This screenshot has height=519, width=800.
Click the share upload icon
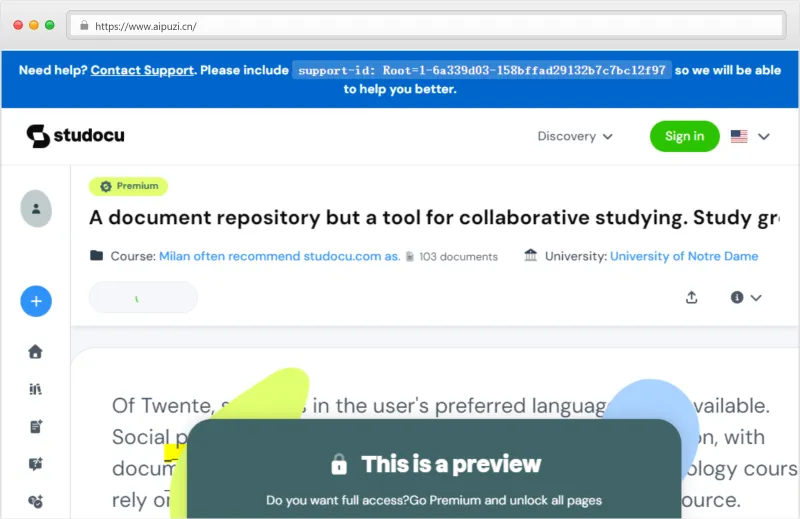(691, 298)
